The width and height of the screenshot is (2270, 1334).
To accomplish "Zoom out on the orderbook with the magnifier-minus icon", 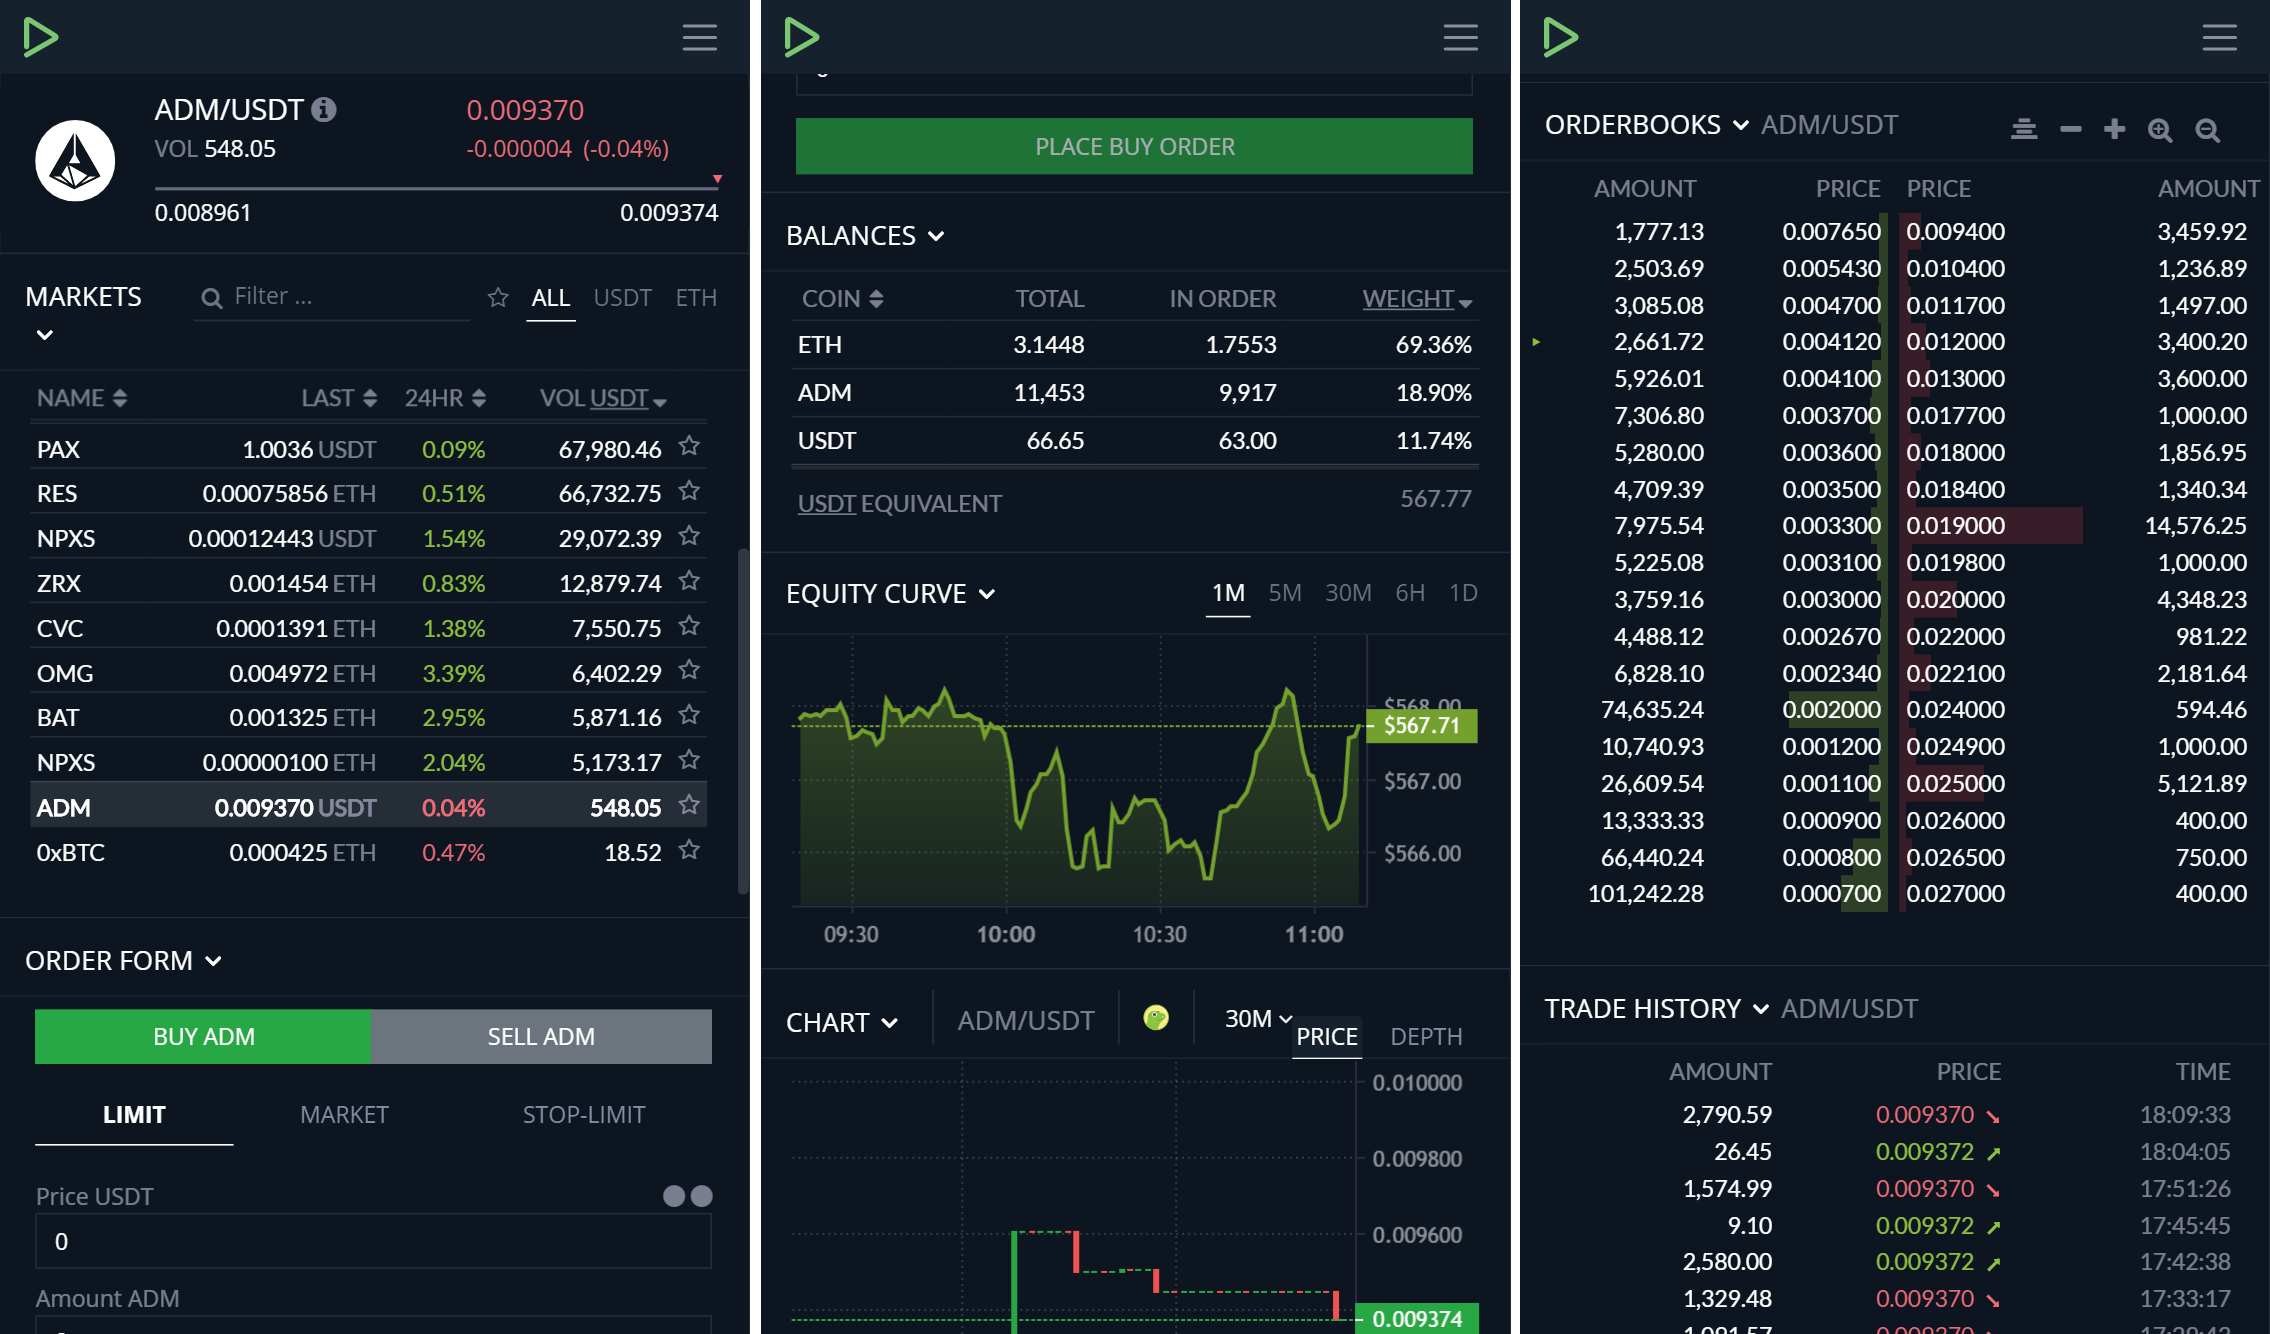I will (x=2207, y=130).
